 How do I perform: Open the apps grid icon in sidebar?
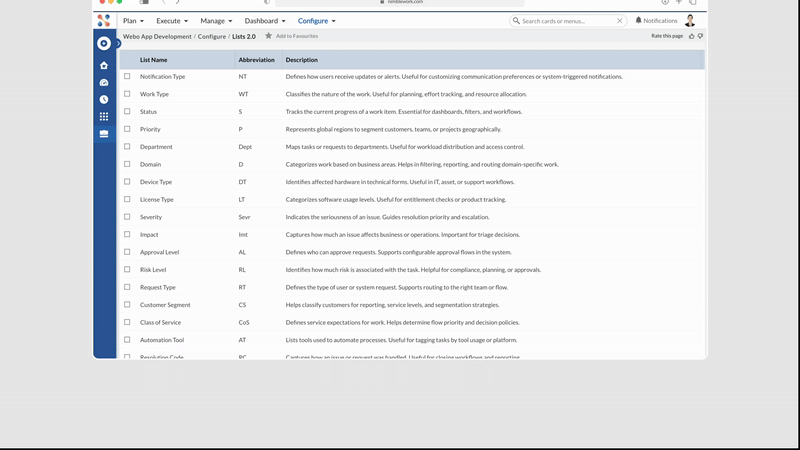tap(104, 117)
